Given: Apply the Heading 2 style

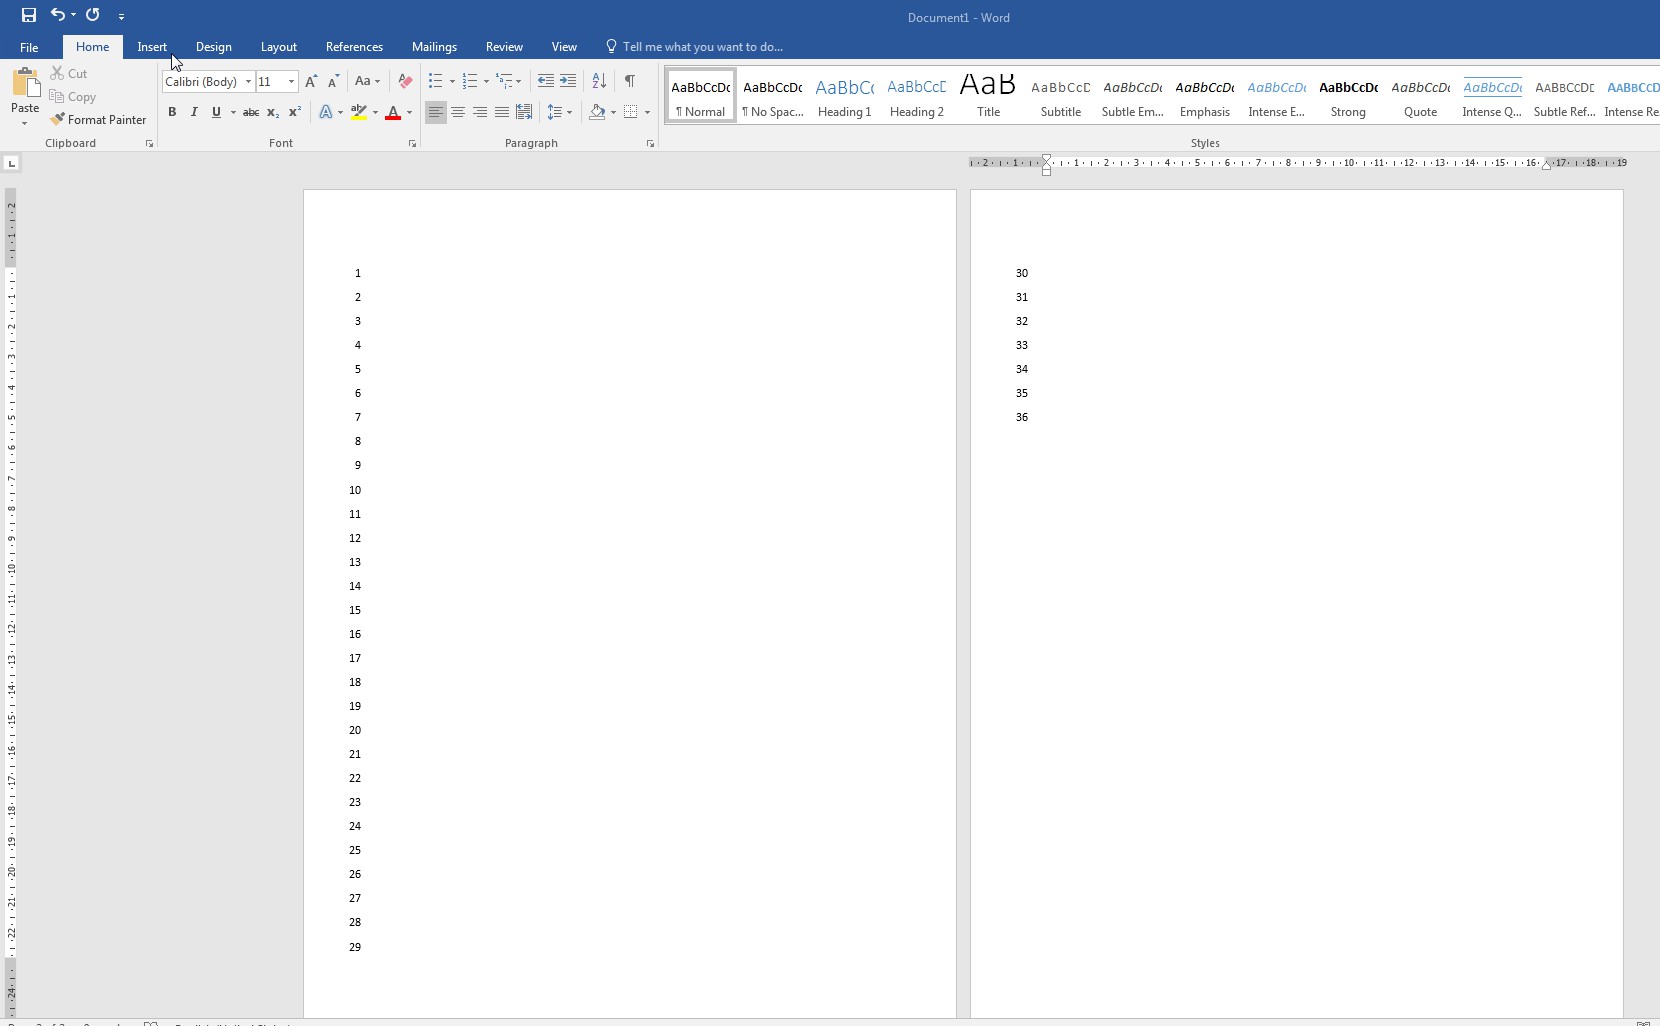Looking at the screenshot, I should coord(917,96).
